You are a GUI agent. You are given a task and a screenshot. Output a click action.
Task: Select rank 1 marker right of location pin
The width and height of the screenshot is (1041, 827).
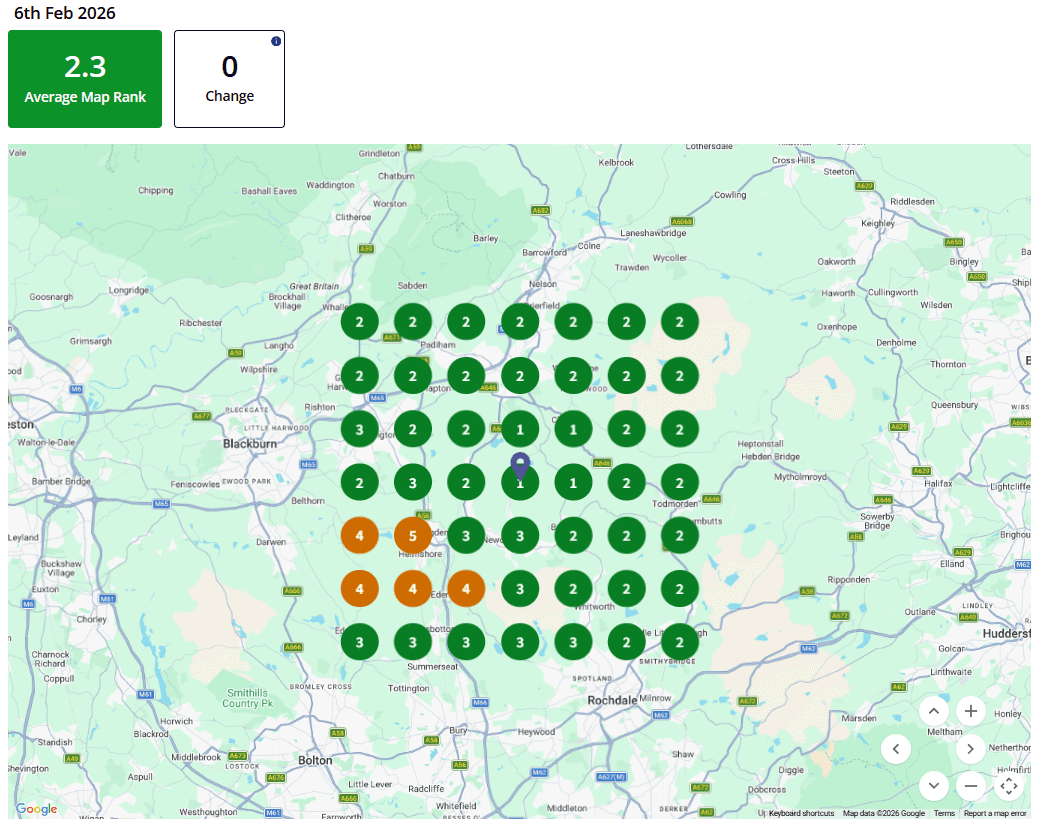coord(573,483)
